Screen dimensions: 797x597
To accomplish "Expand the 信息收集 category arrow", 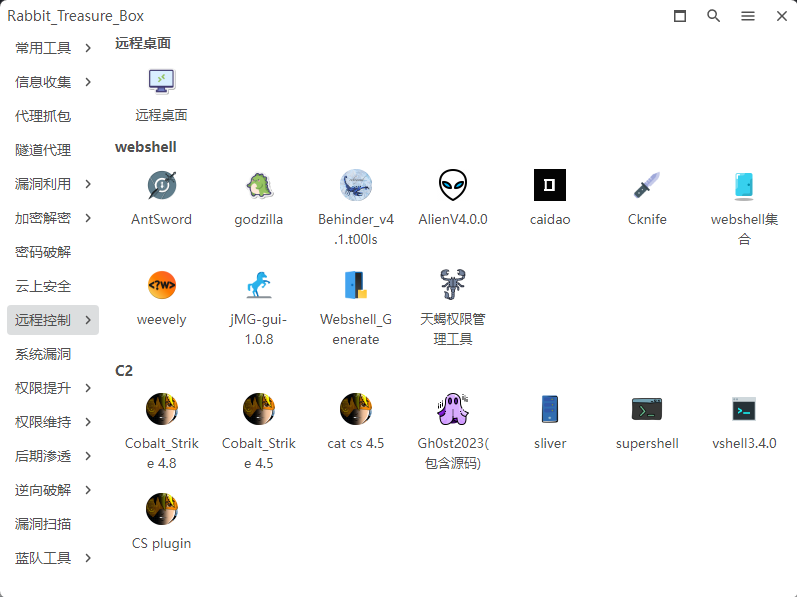I will (x=88, y=82).
